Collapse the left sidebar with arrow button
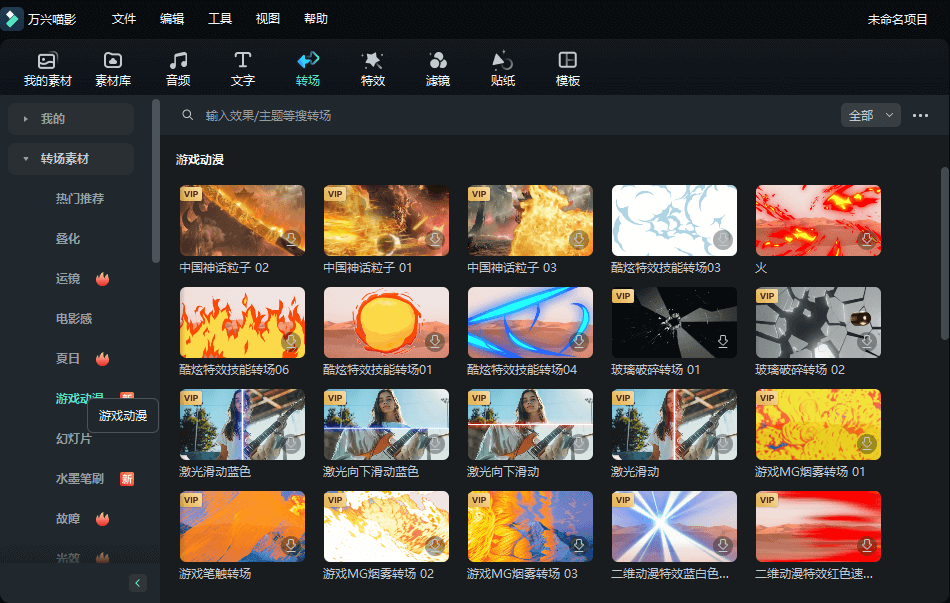 click(x=138, y=583)
